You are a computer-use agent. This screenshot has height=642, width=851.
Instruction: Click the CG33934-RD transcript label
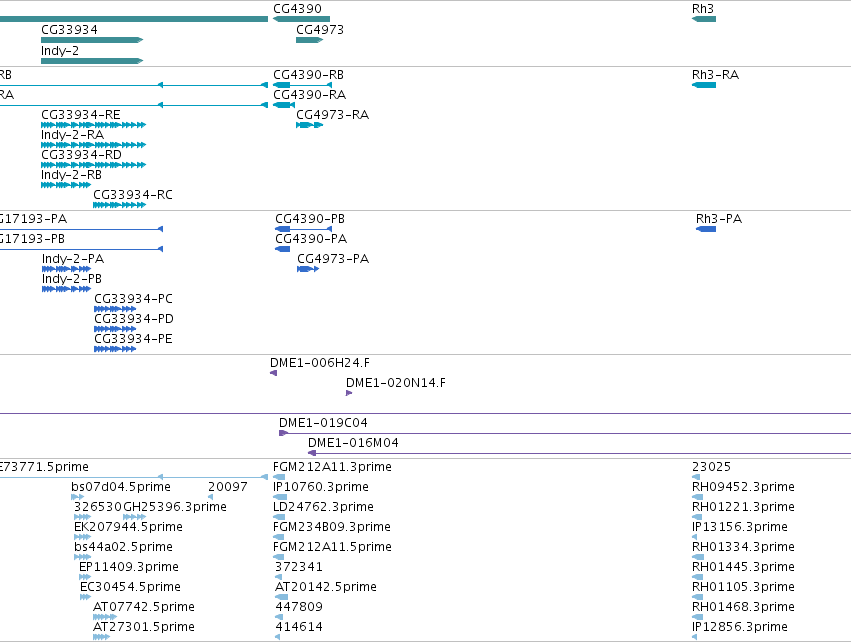pyautogui.click(x=81, y=155)
